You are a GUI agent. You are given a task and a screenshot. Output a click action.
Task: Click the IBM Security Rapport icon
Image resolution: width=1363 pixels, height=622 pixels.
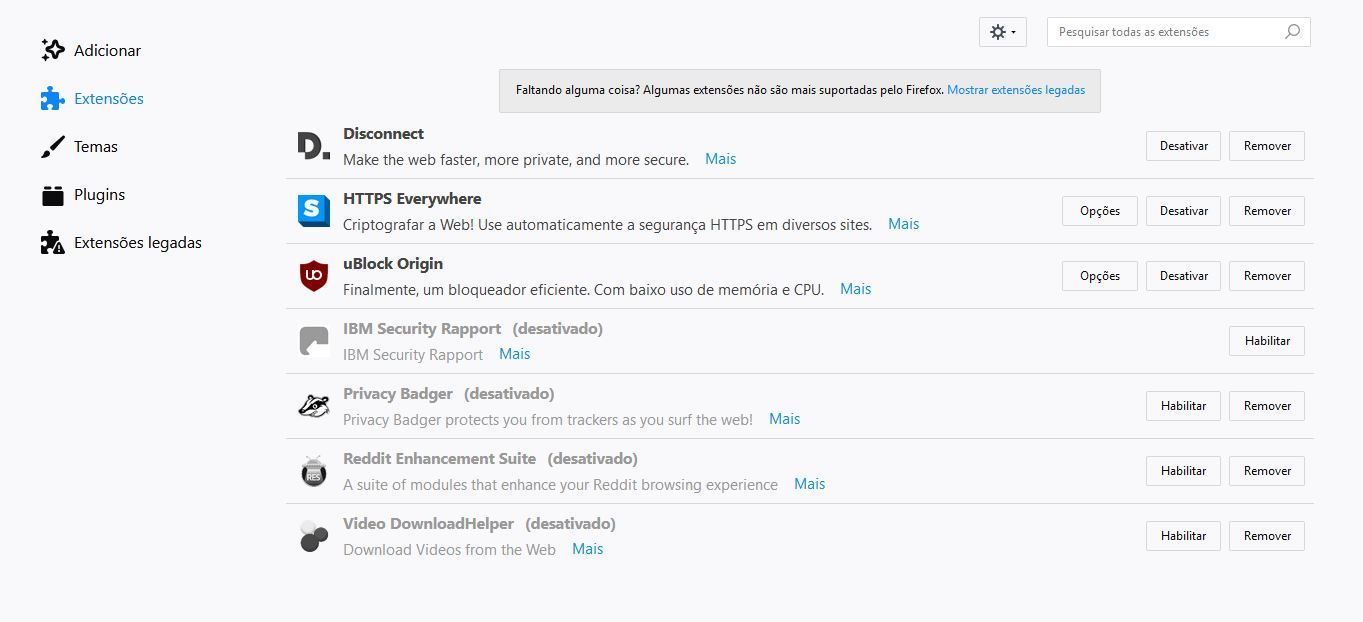tap(313, 341)
